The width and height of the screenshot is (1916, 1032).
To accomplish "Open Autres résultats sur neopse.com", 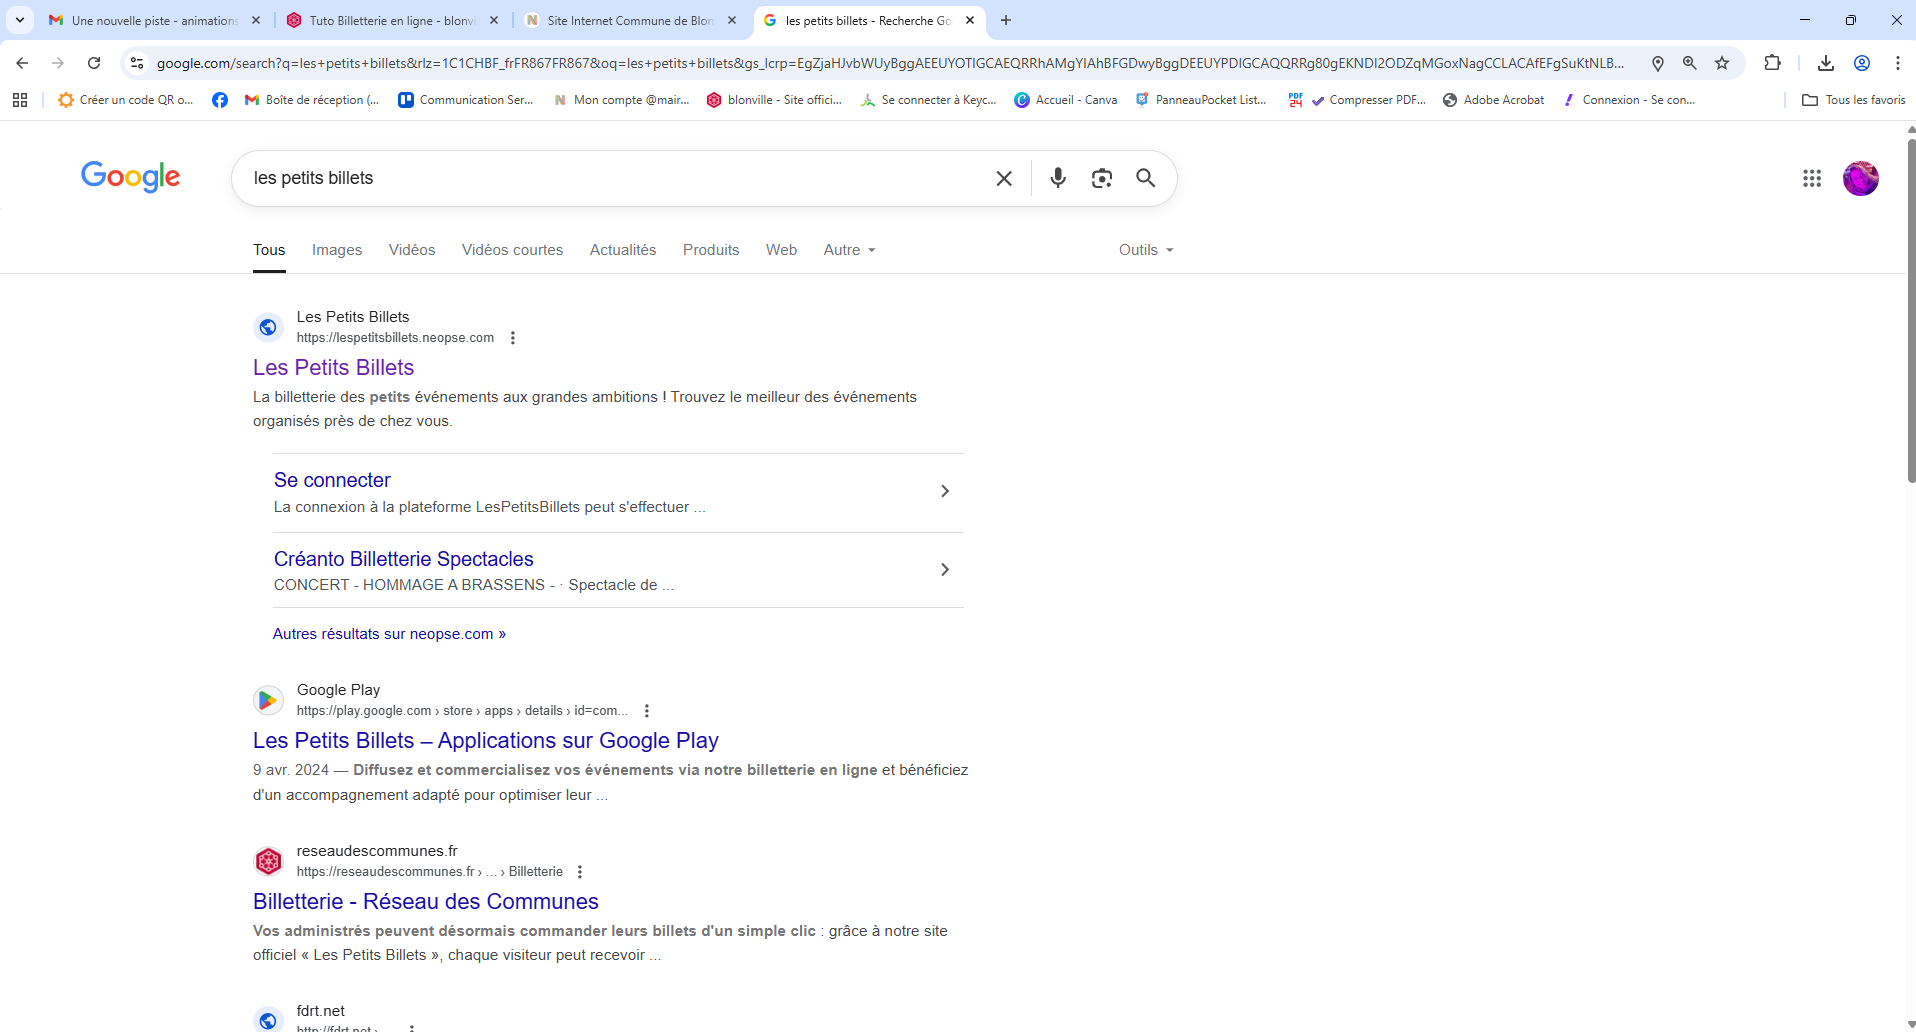I will (389, 634).
